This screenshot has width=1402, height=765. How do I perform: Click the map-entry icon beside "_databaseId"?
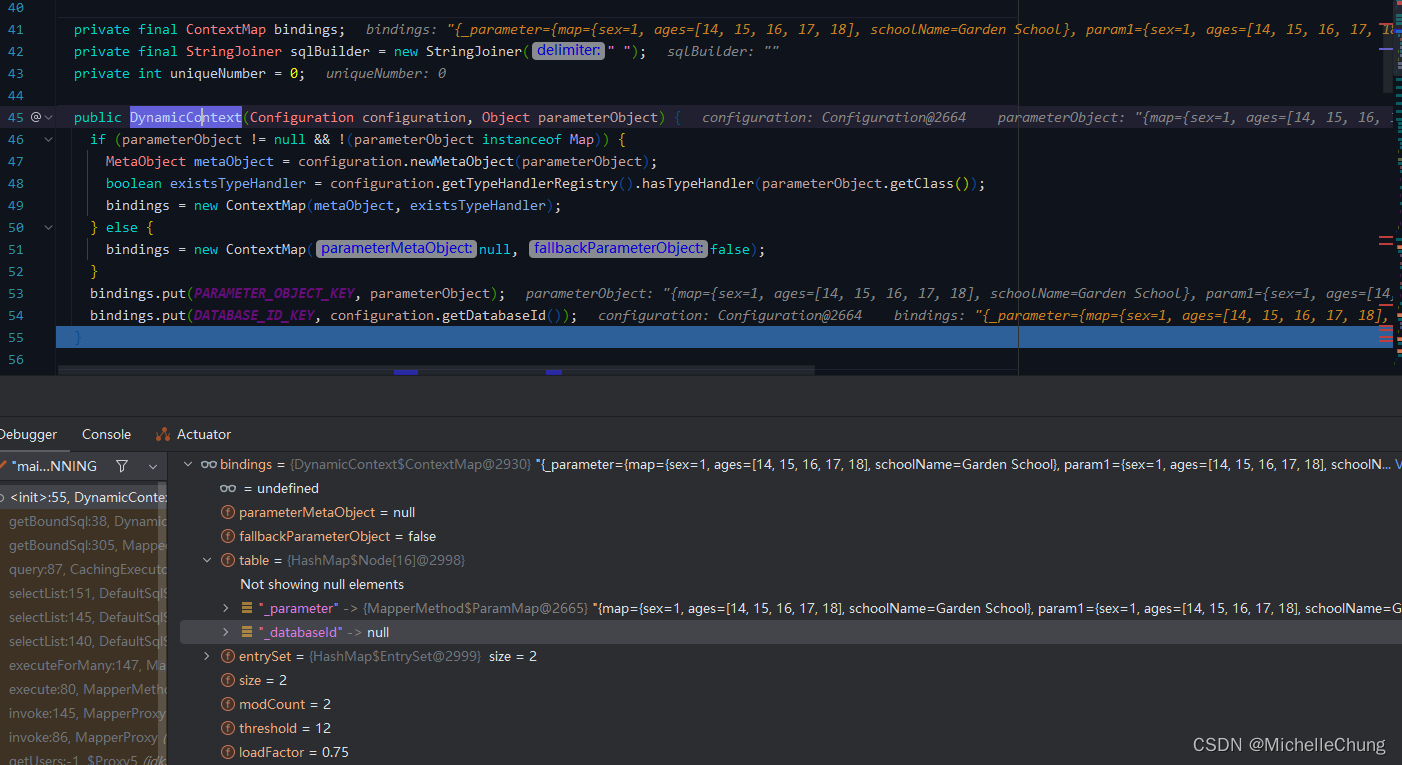click(247, 632)
